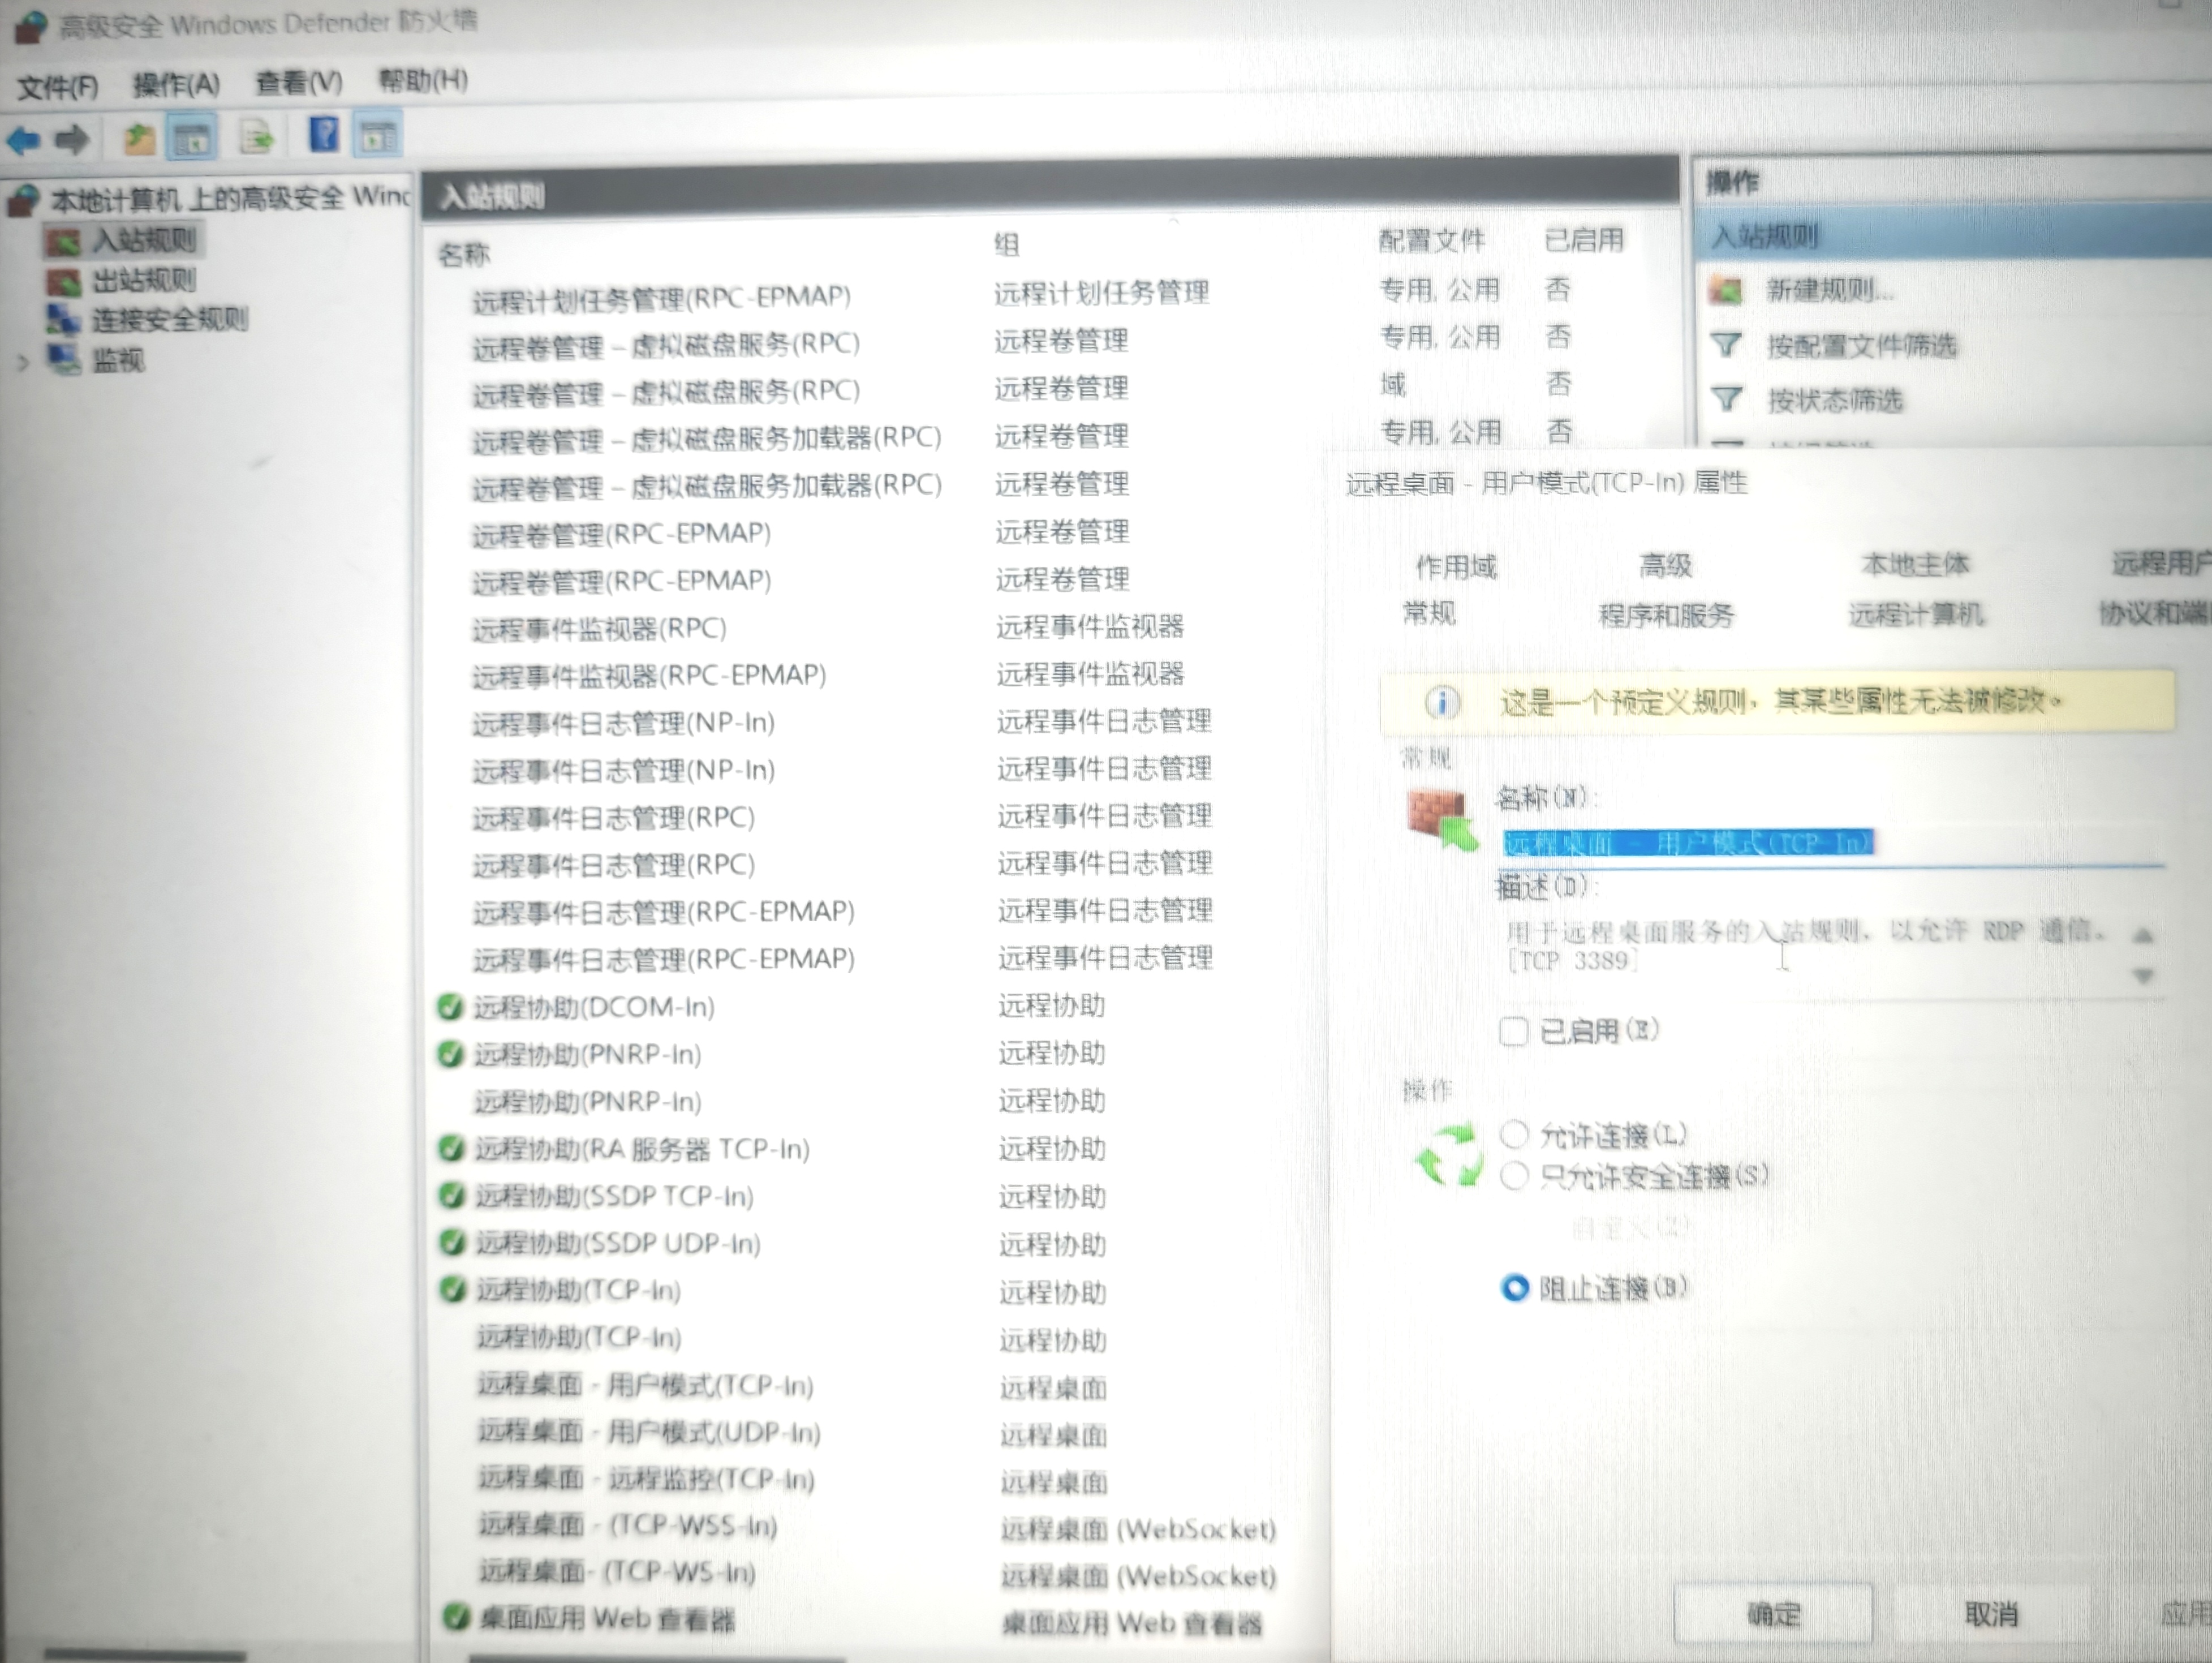Click the show/hide console tree toolbar icon
This screenshot has height=1663, width=2212.
(192, 137)
